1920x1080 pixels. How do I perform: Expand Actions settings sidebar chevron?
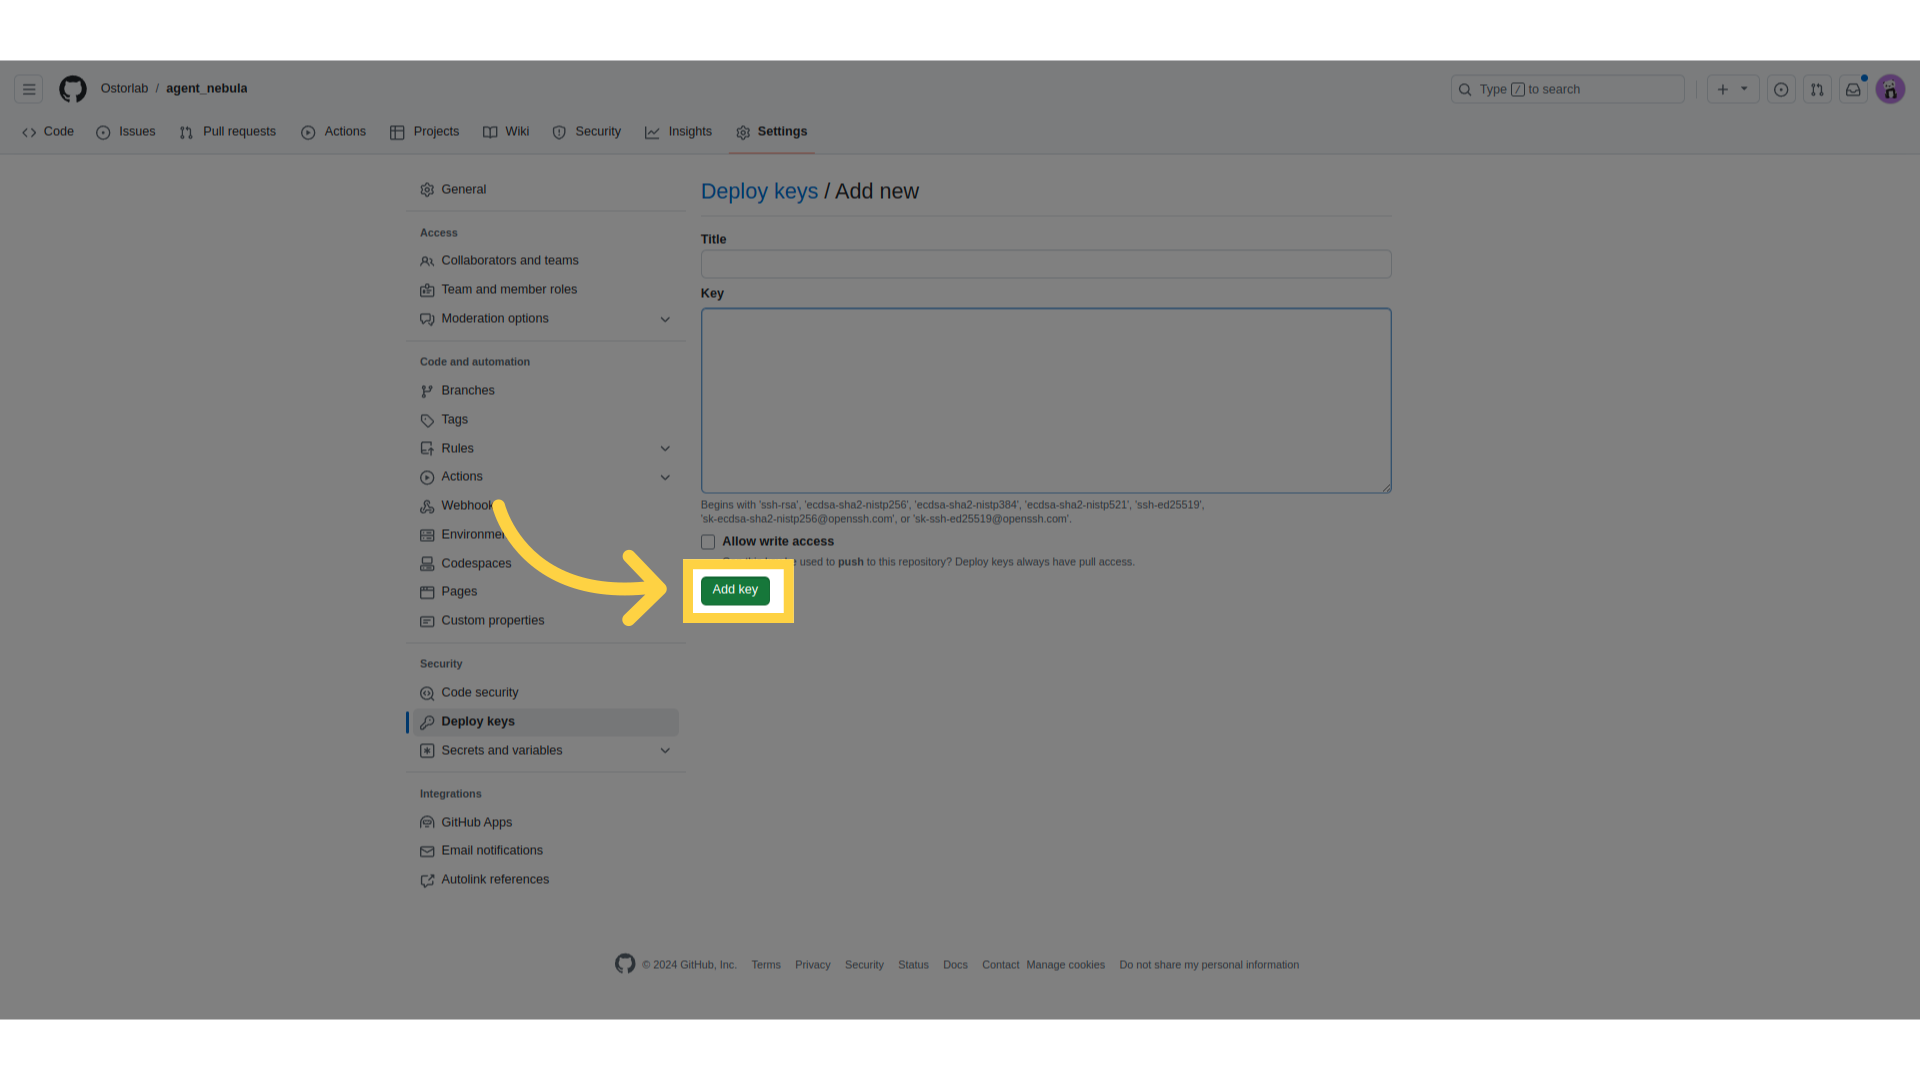665,477
